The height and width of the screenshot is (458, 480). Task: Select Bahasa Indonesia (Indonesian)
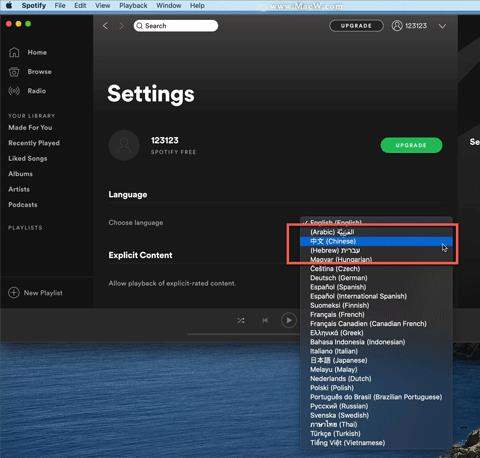click(376, 342)
